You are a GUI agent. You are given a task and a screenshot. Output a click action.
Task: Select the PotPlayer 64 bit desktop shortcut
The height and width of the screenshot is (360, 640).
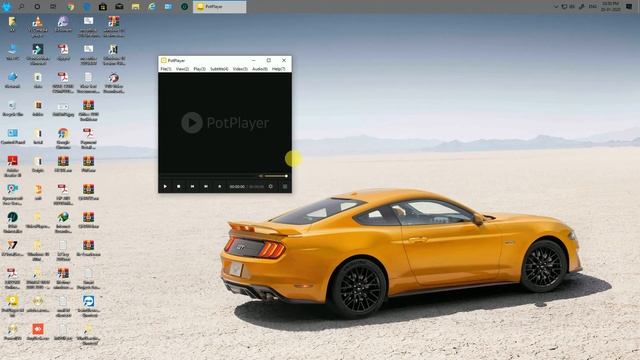click(12, 307)
